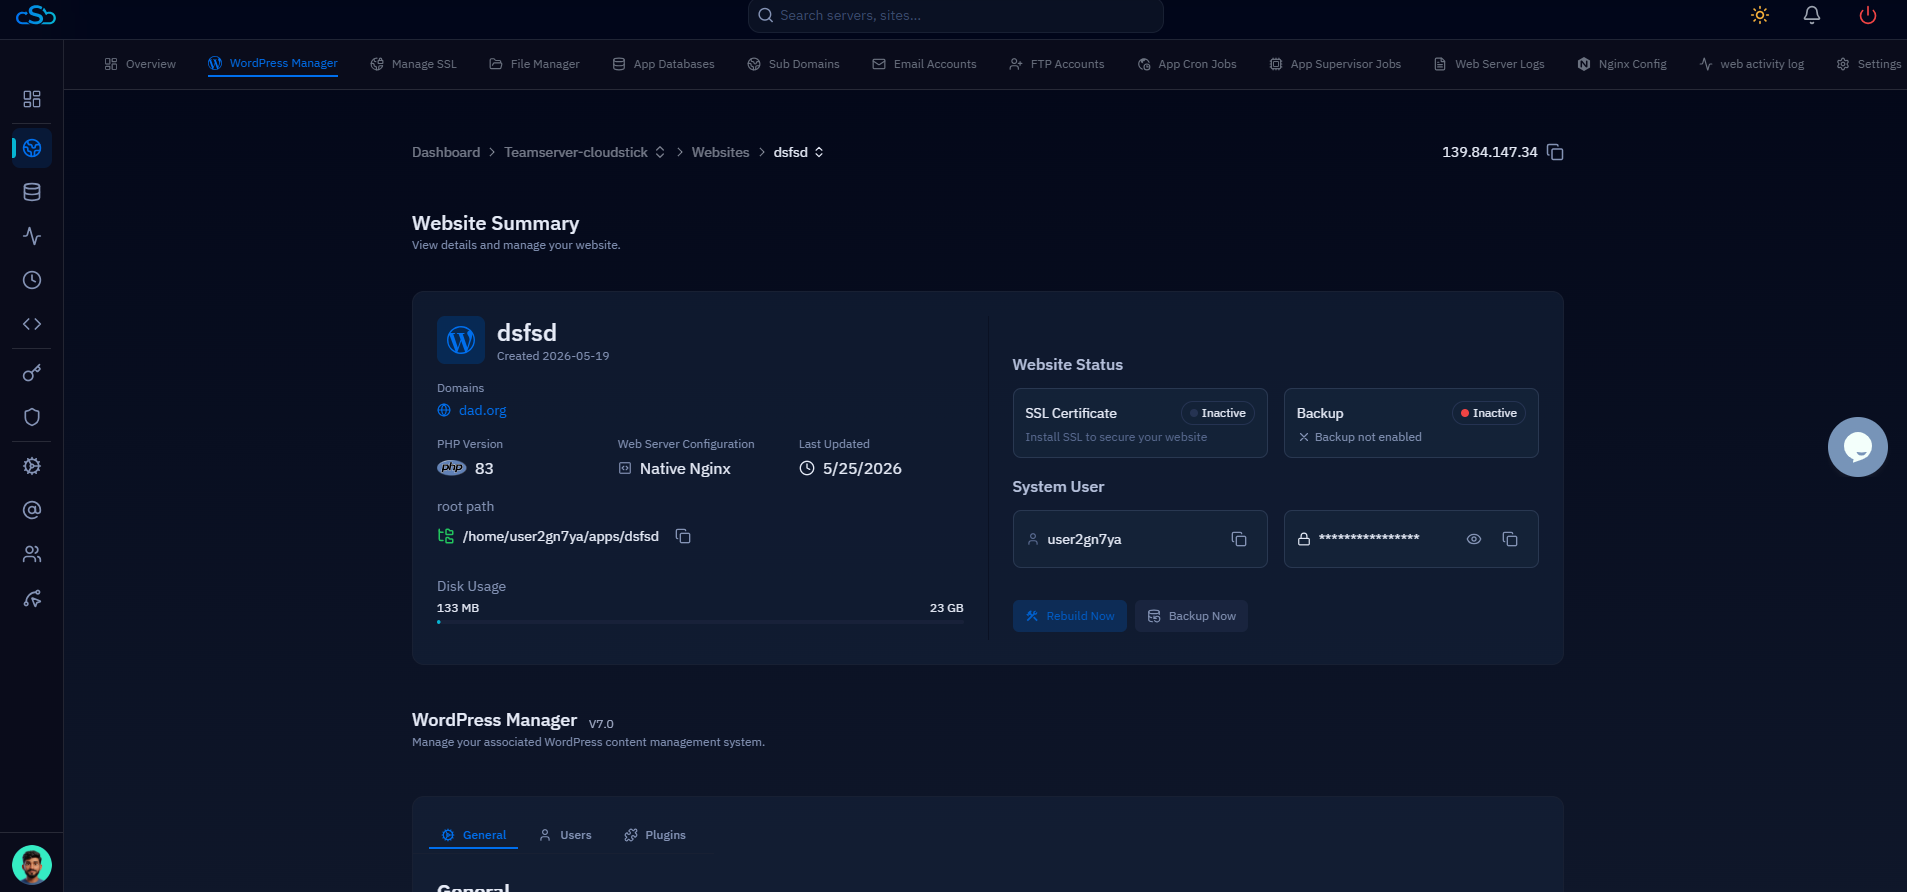This screenshot has width=1907, height=892.
Task: Click the Created 2026-05-19 text
Action: (553, 356)
